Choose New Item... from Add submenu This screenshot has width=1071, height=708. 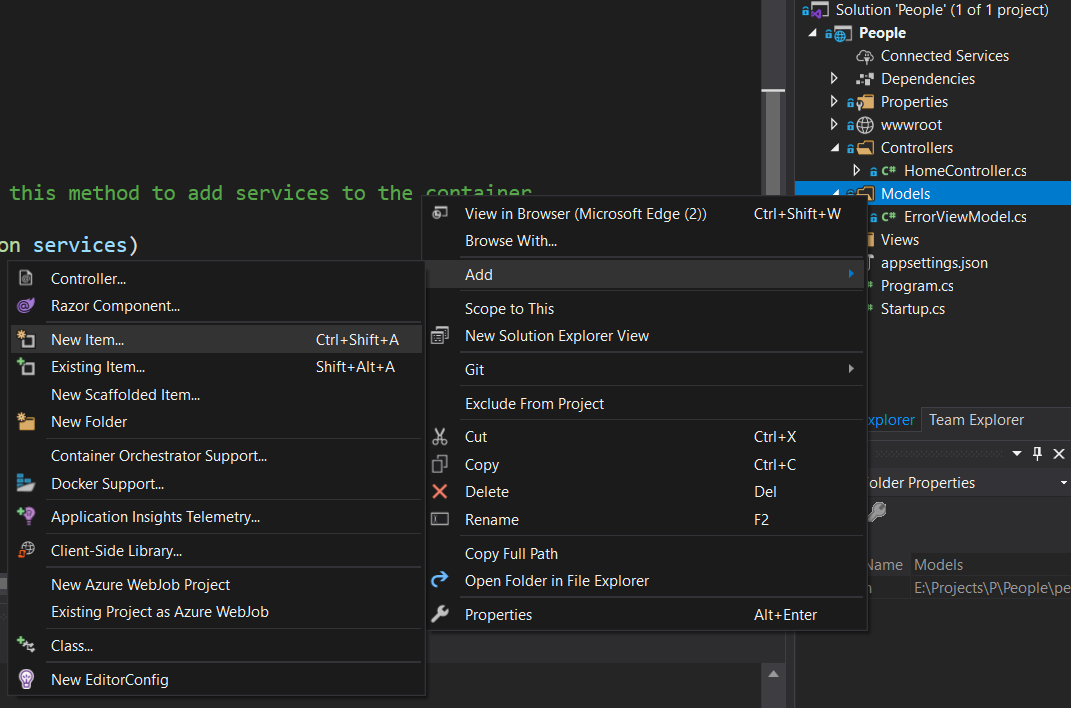pyautogui.click(x=217, y=339)
